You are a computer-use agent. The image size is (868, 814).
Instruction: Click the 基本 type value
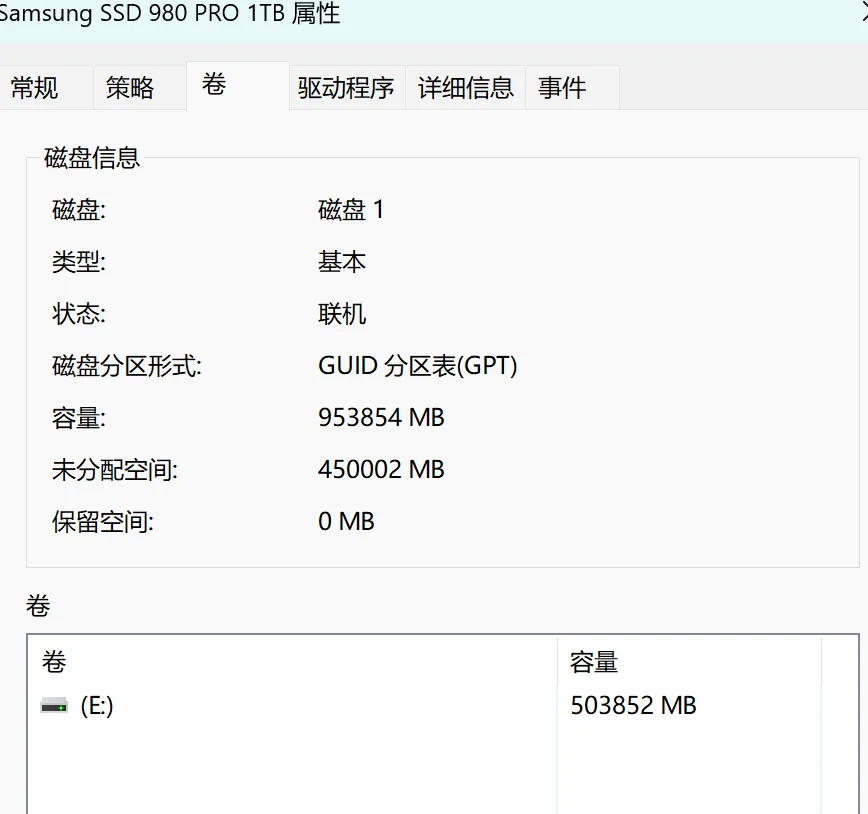pyautogui.click(x=342, y=262)
